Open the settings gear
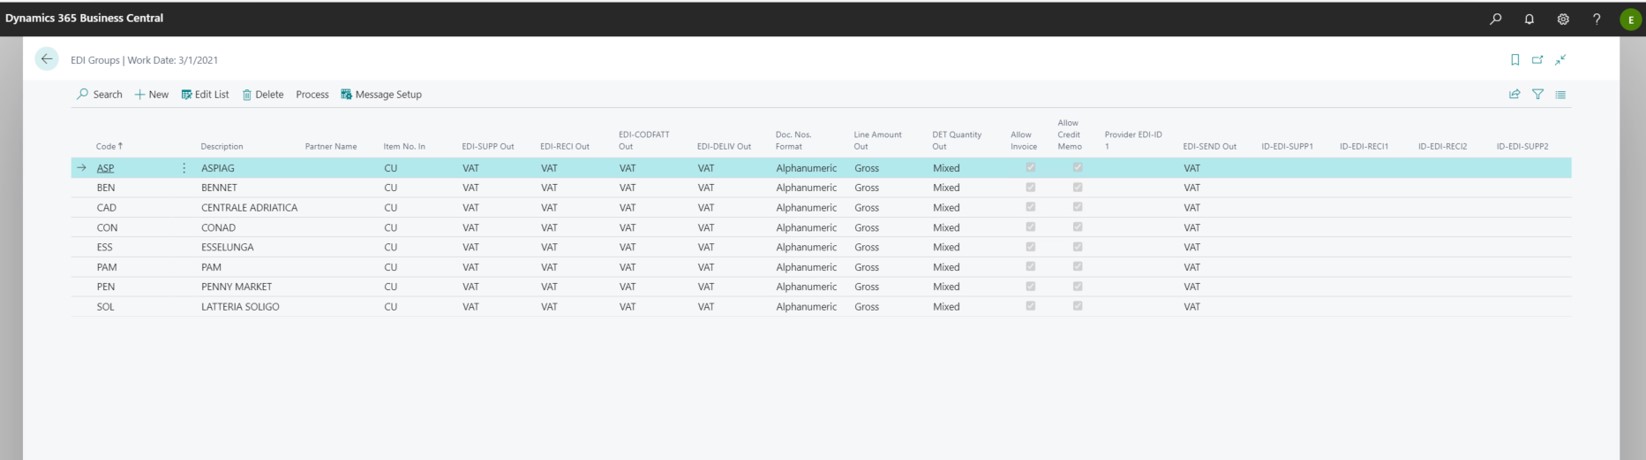 tap(1563, 19)
